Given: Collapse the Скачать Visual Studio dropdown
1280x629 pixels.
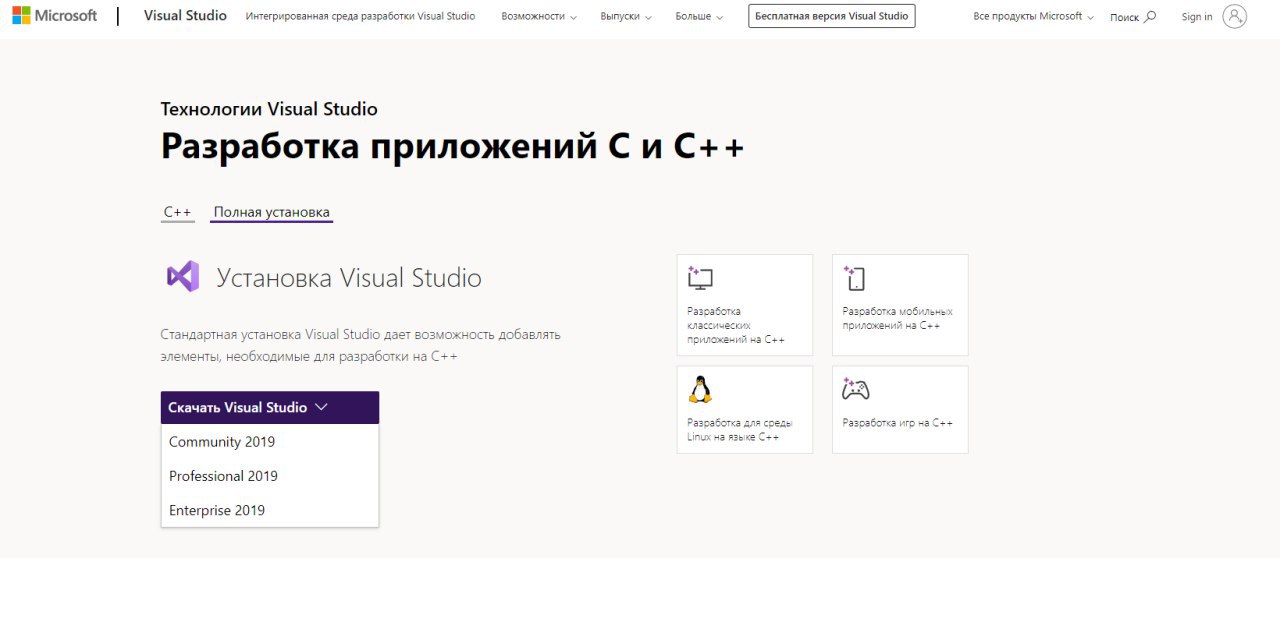Looking at the screenshot, I should pos(270,407).
